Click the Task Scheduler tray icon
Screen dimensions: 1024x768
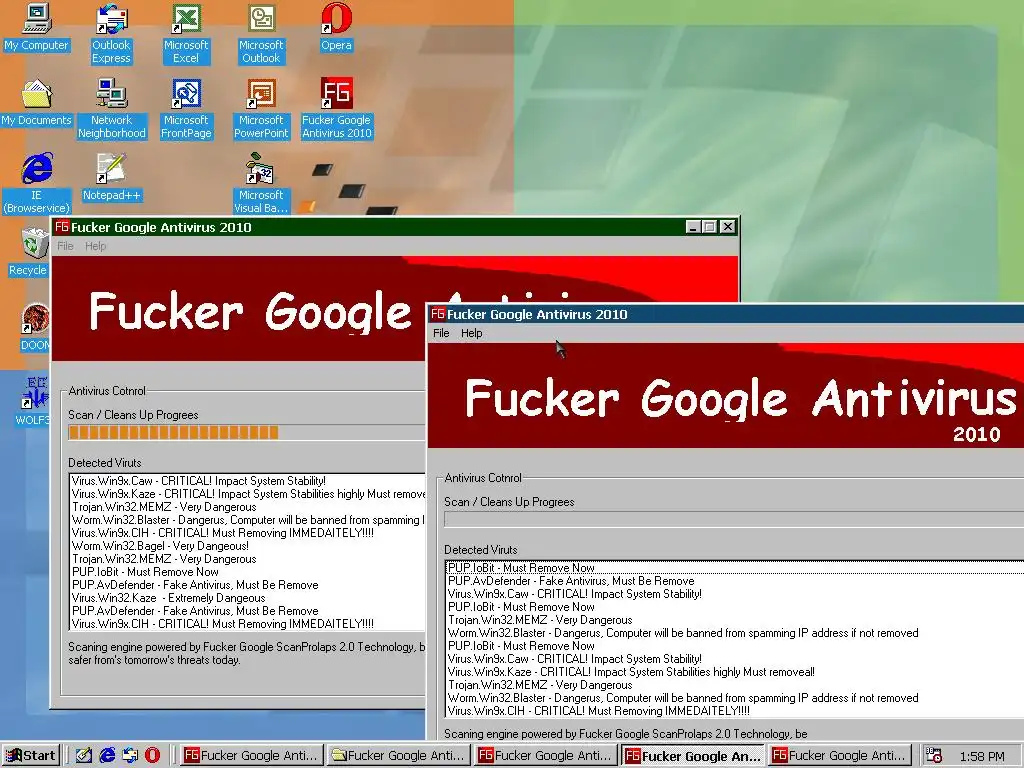(934, 755)
